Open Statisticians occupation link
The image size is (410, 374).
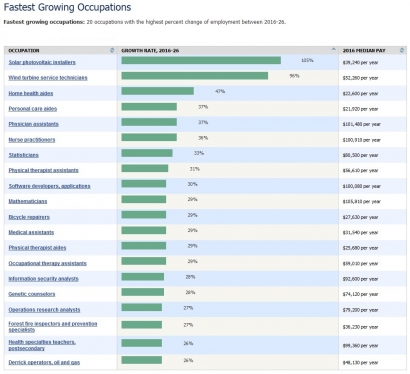point(23,155)
